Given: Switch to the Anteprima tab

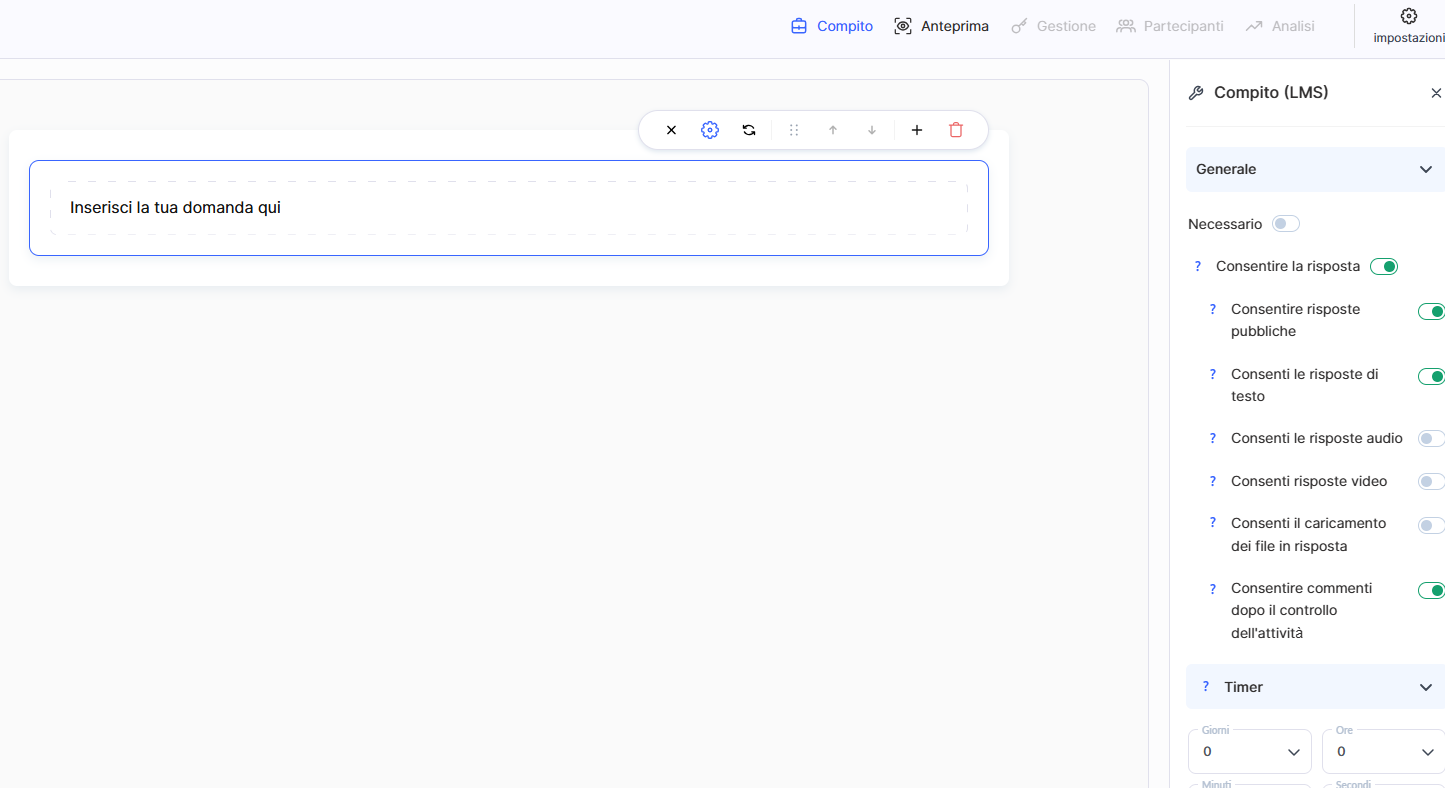Looking at the screenshot, I should tap(941, 26).
